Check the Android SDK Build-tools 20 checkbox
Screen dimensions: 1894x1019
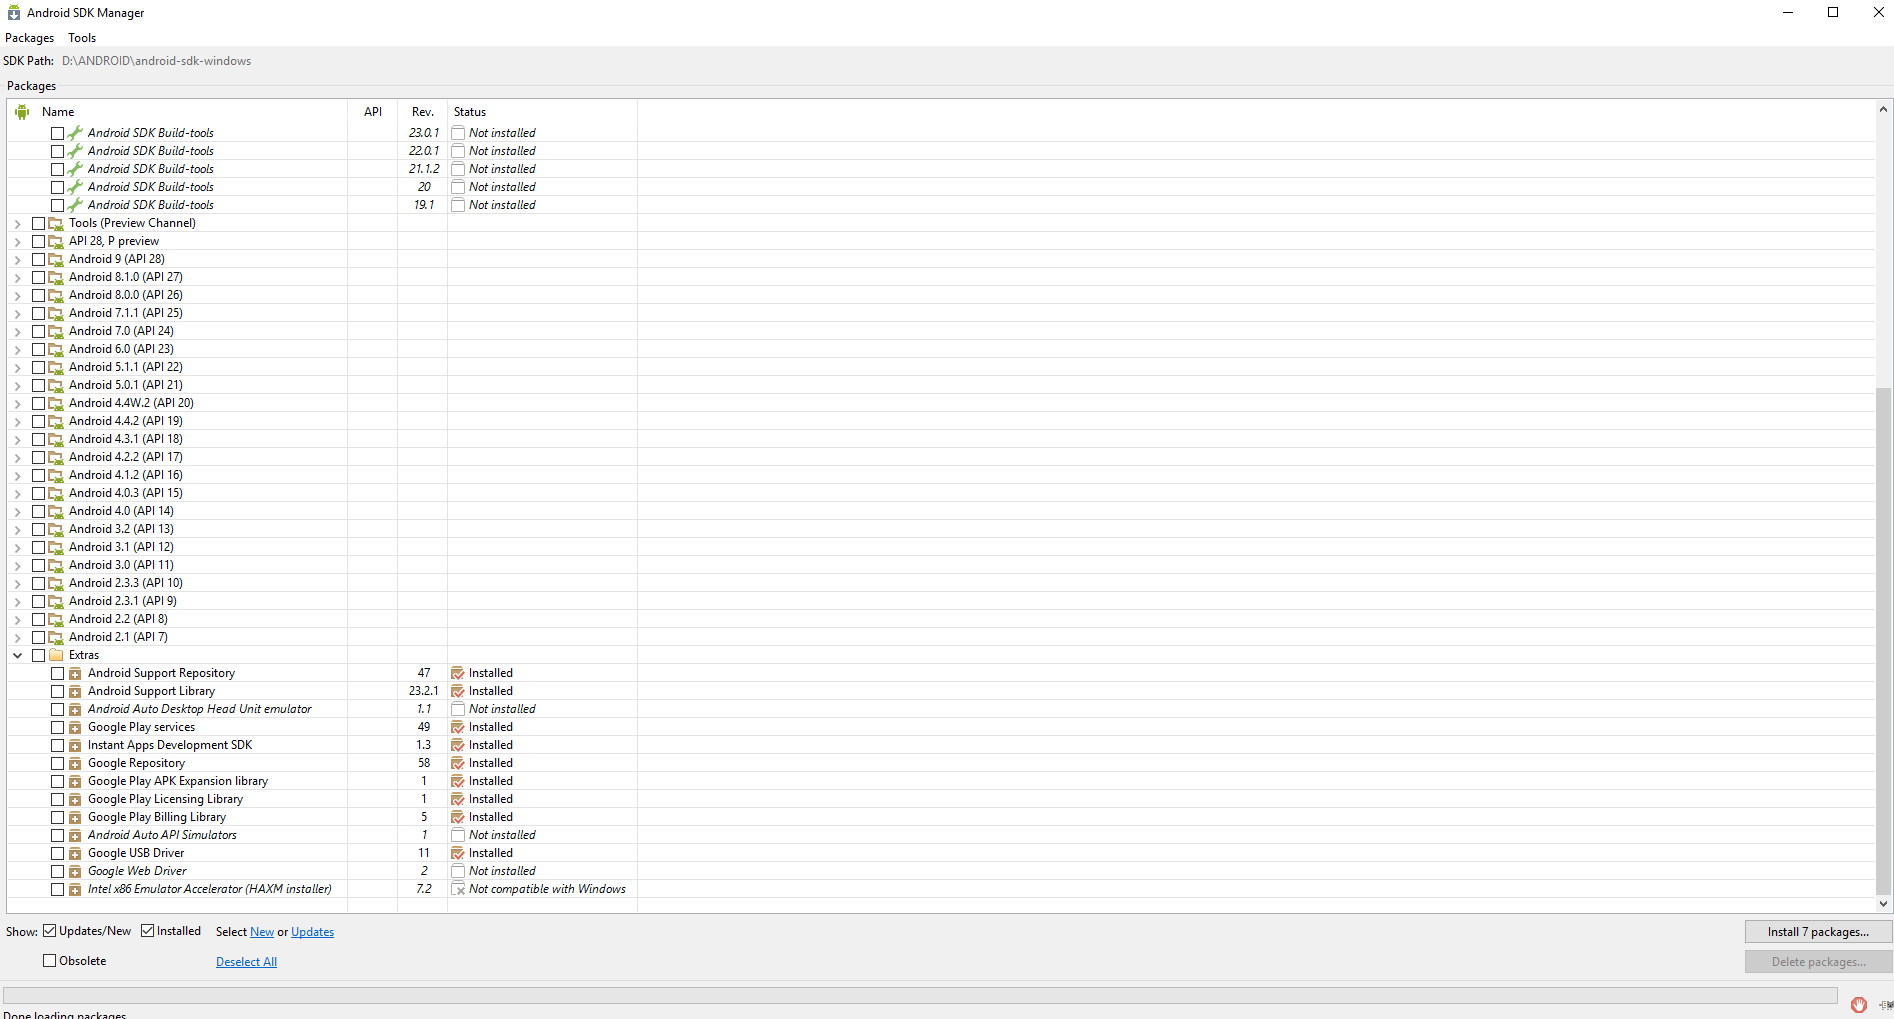pyautogui.click(x=57, y=187)
